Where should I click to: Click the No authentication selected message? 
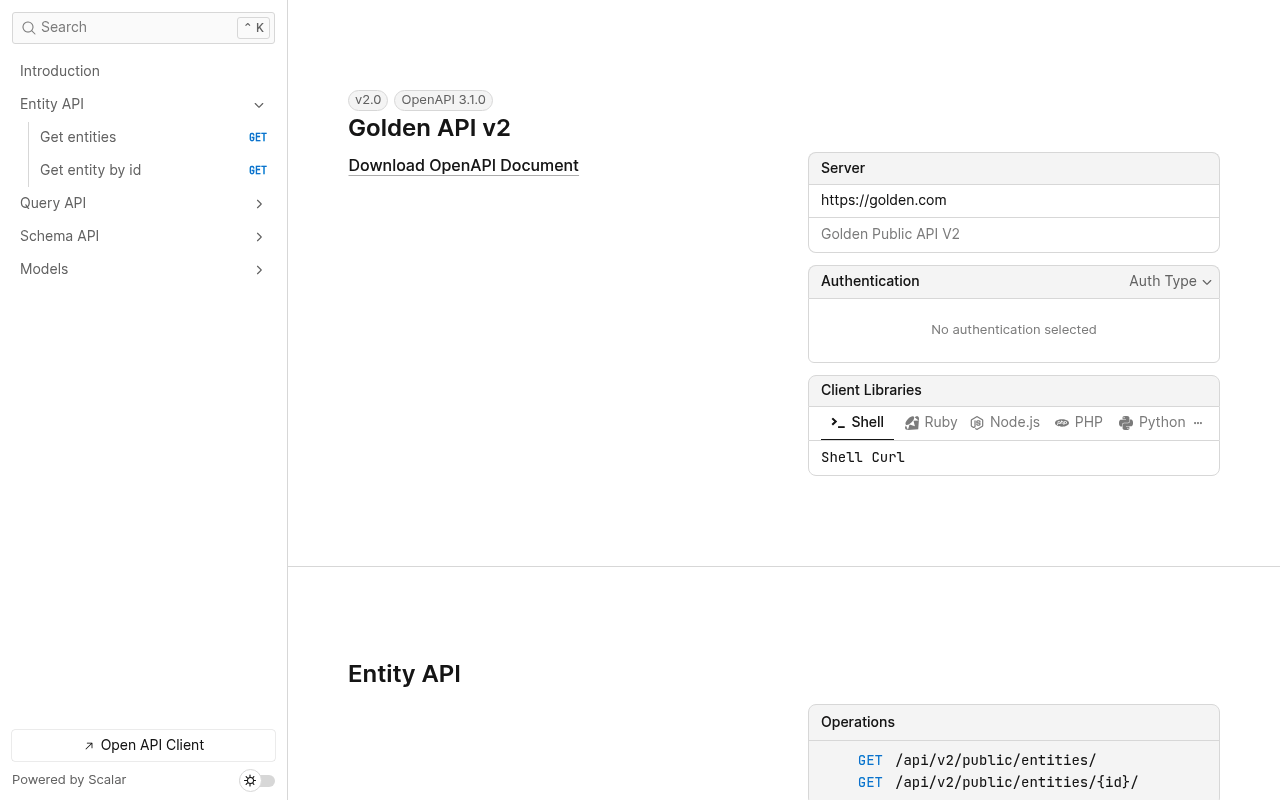coord(1014,330)
